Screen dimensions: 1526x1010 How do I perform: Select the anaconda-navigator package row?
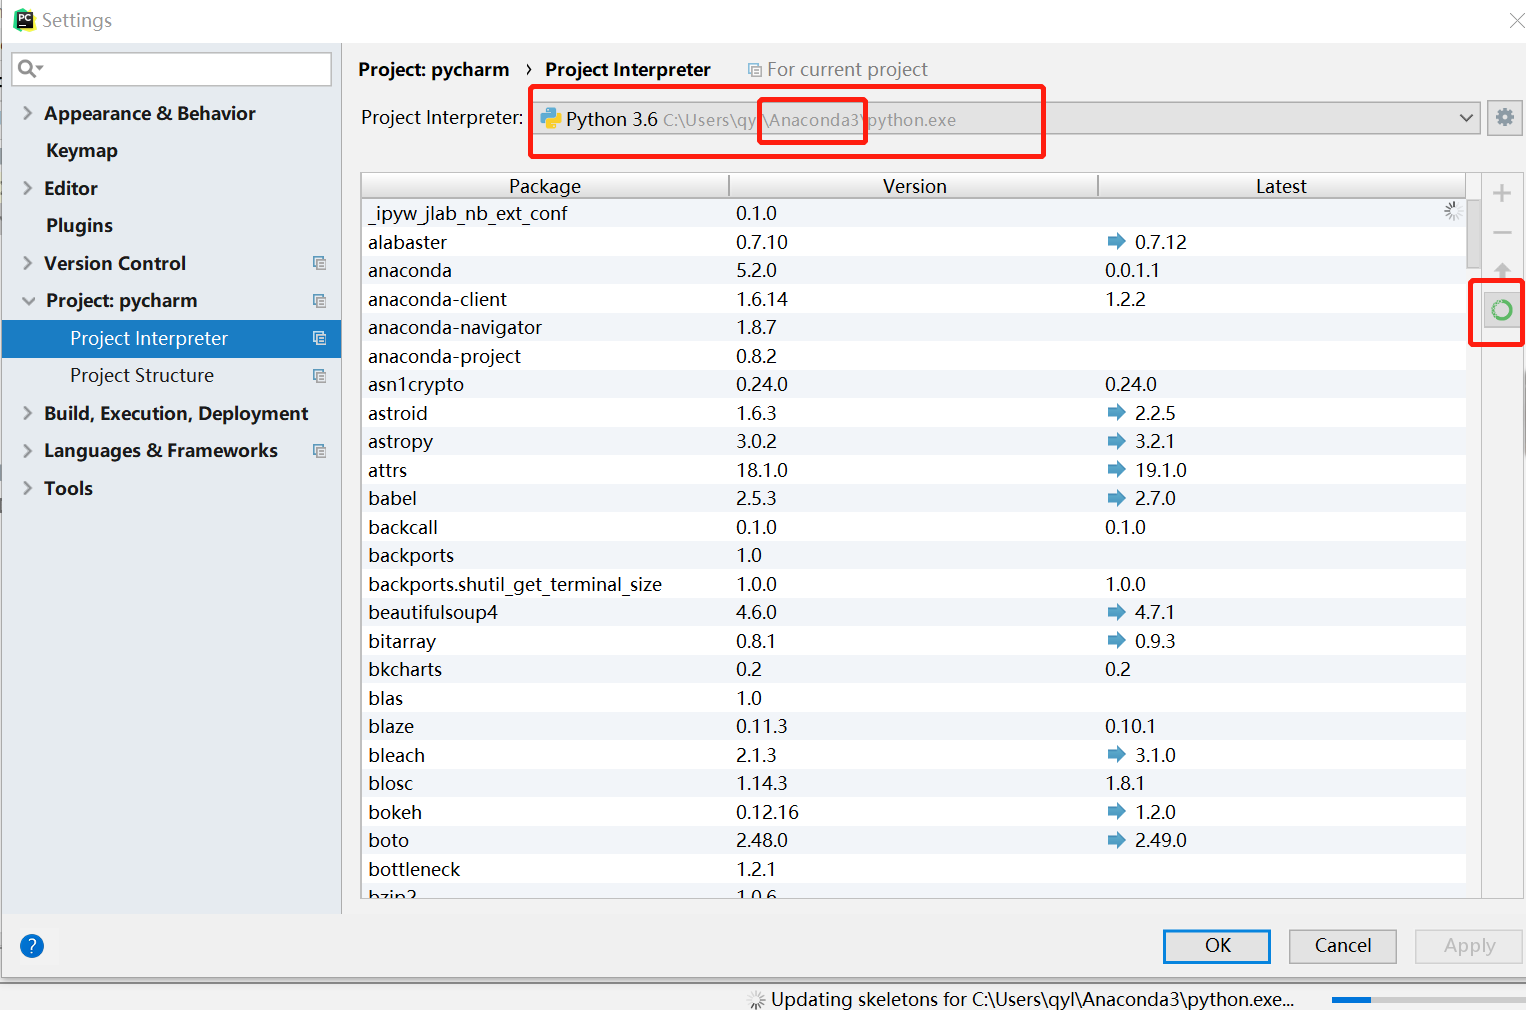tap(913, 327)
